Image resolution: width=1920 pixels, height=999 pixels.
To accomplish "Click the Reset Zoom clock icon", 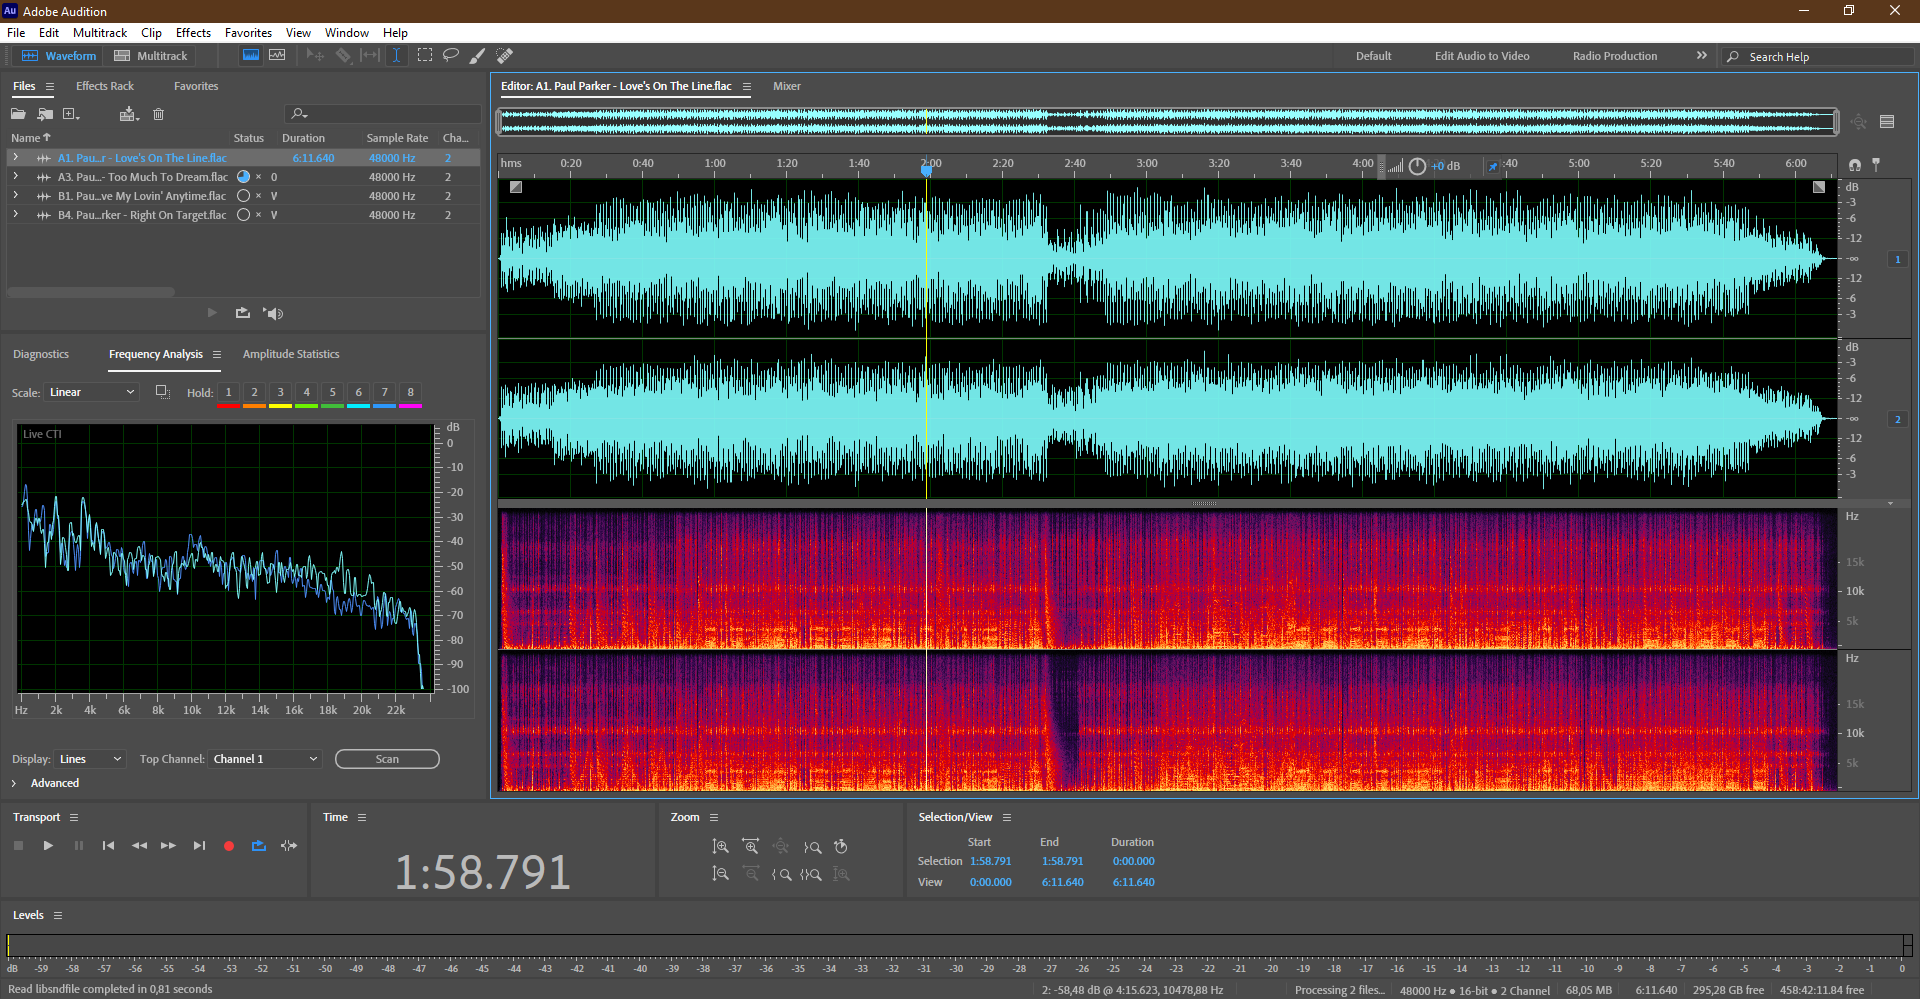I will pos(841,847).
